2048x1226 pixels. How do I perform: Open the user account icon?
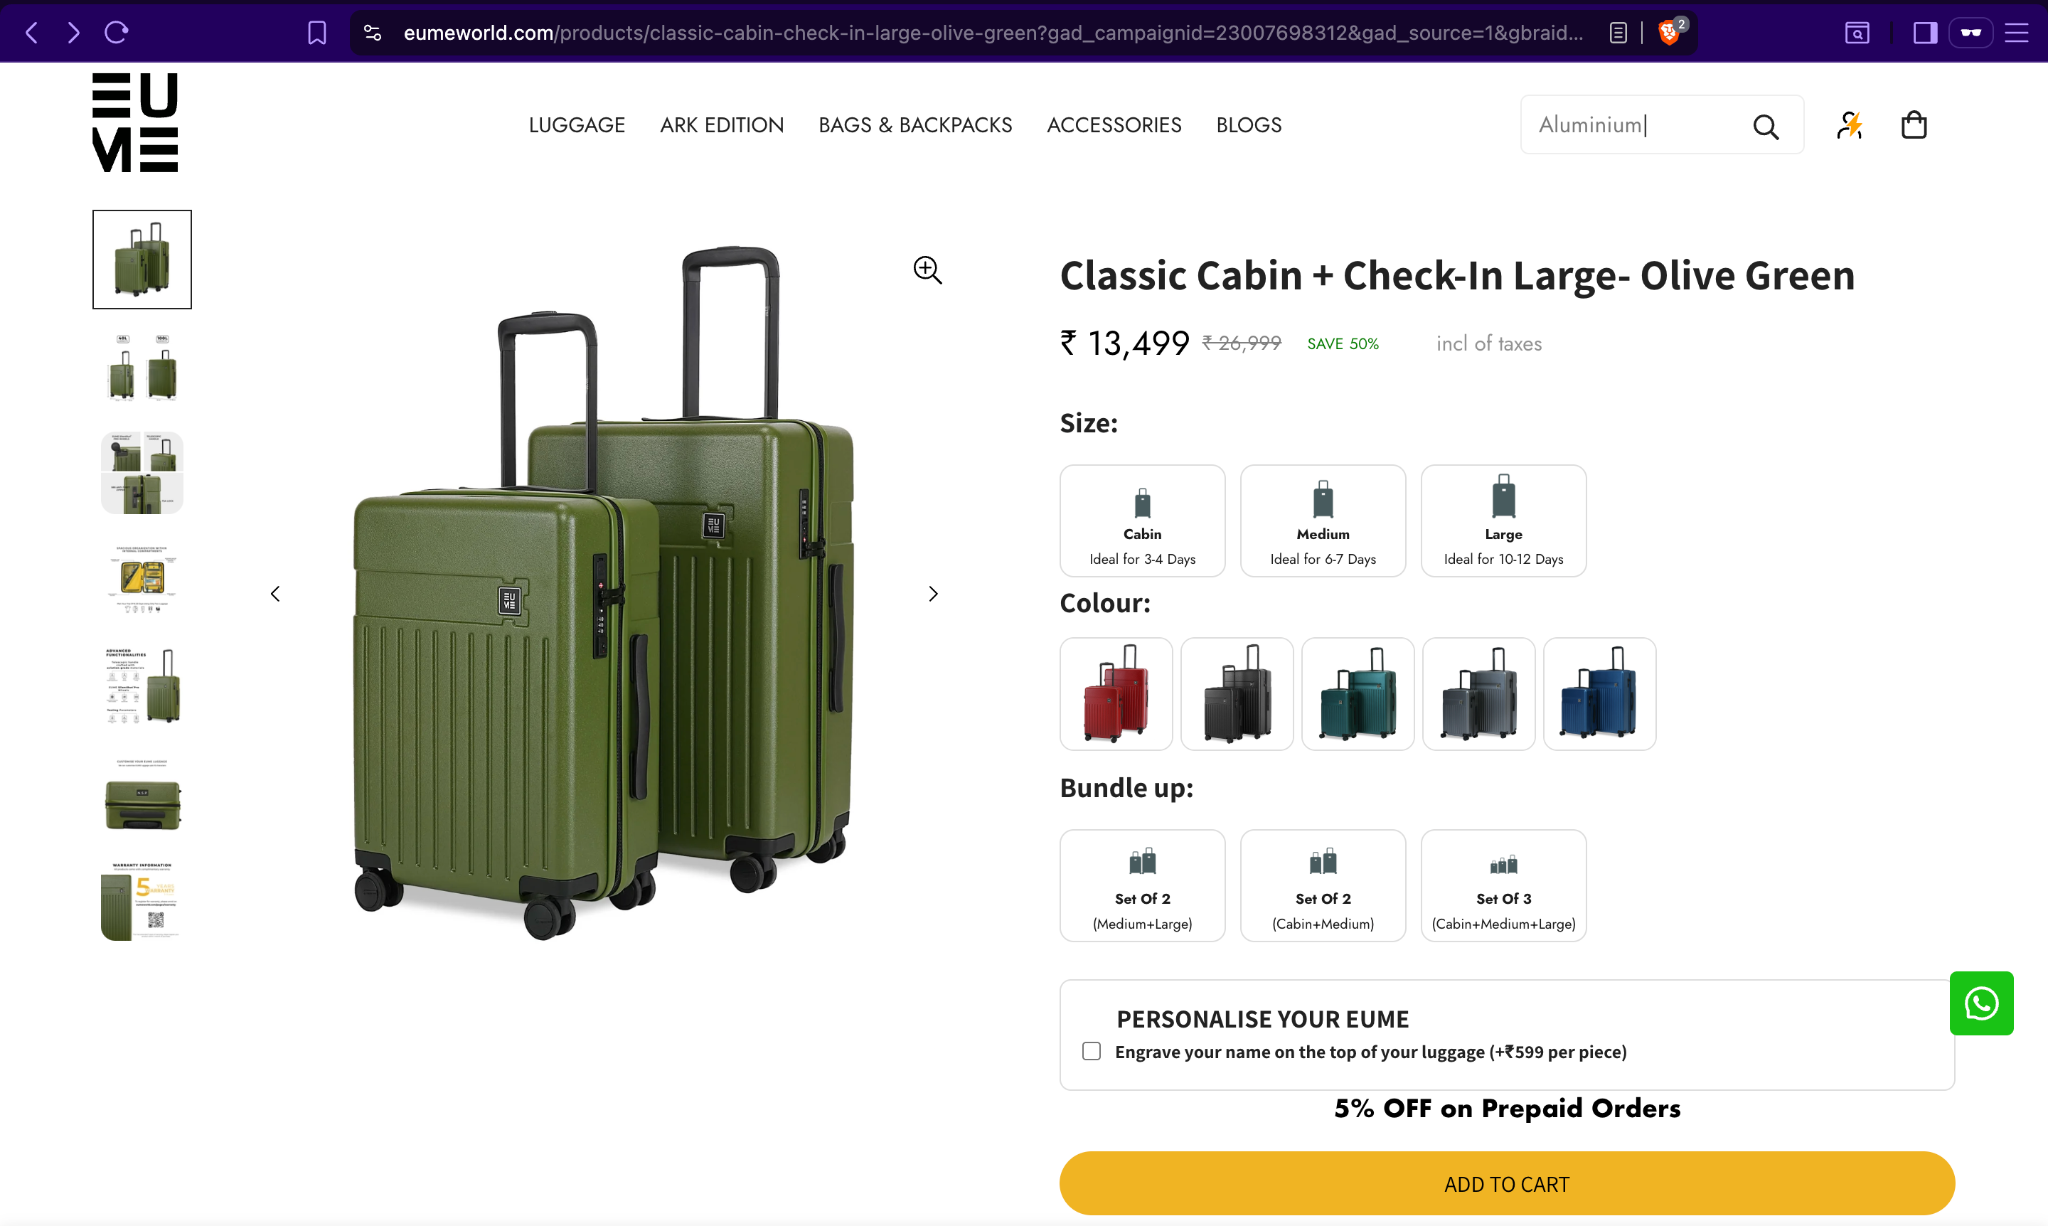(x=1849, y=125)
